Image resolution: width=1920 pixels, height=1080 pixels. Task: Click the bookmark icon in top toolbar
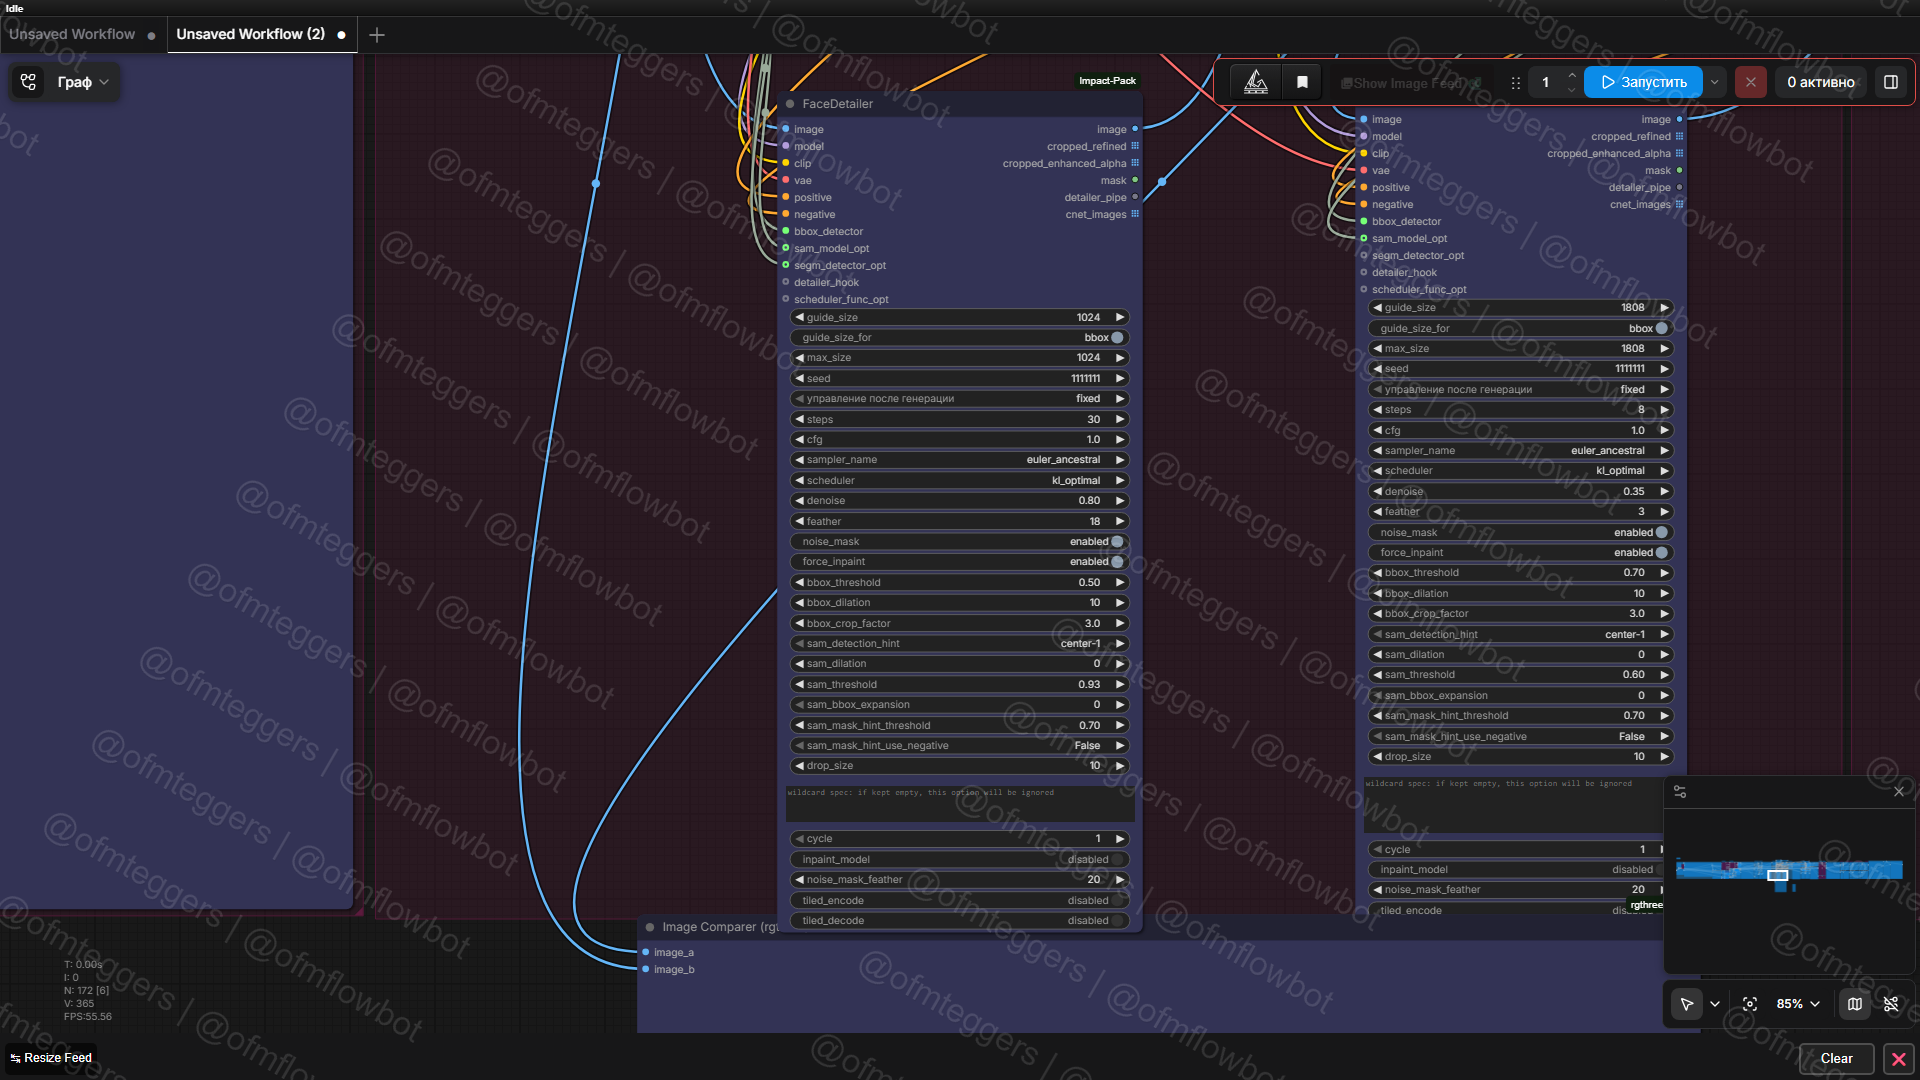click(x=1302, y=82)
